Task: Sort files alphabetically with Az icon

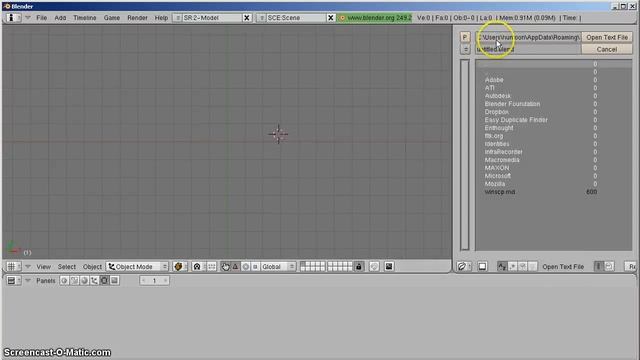Action: pos(502,267)
